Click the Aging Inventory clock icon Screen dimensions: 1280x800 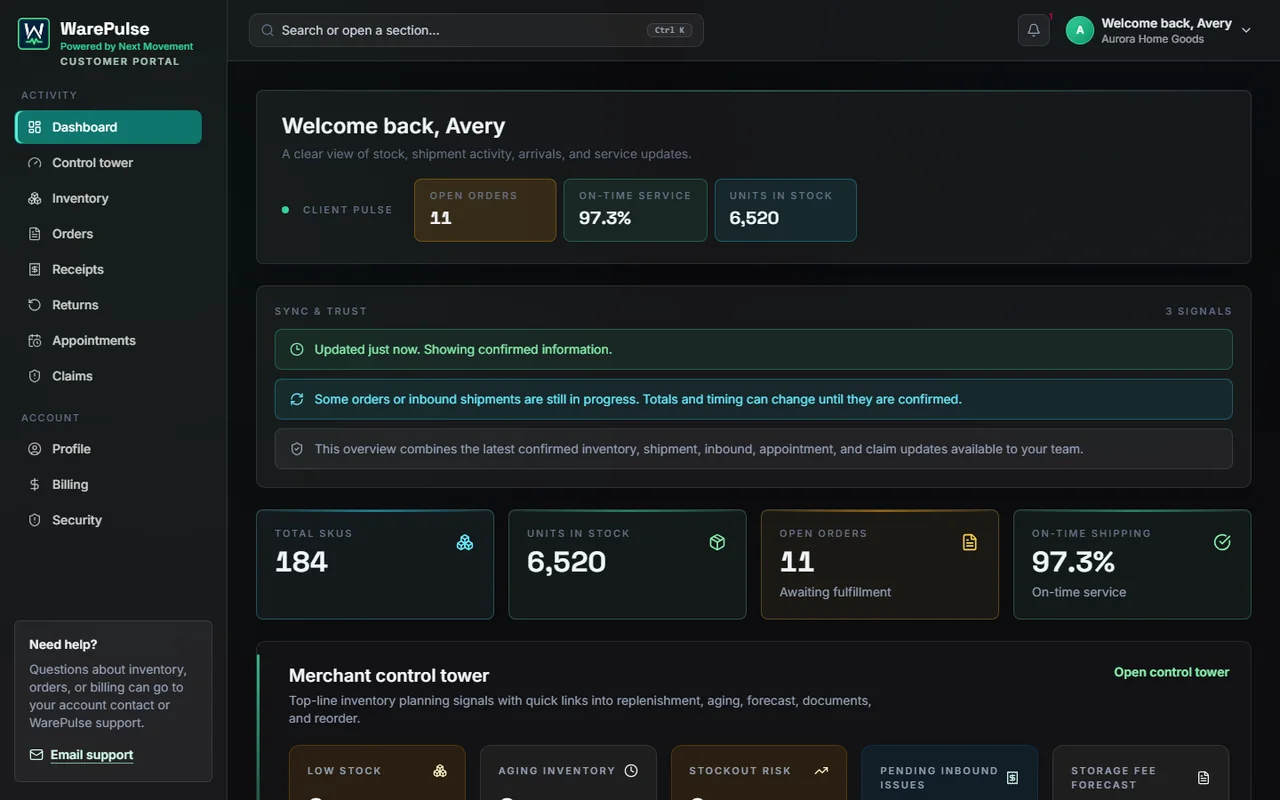(x=631, y=771)
